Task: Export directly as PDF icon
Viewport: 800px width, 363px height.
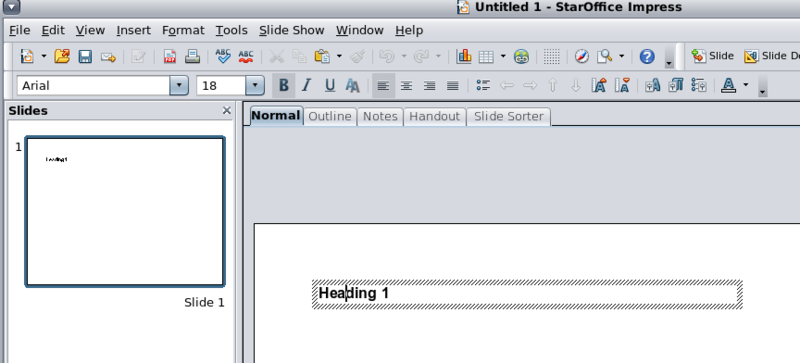Action: [x=169, y=56]
